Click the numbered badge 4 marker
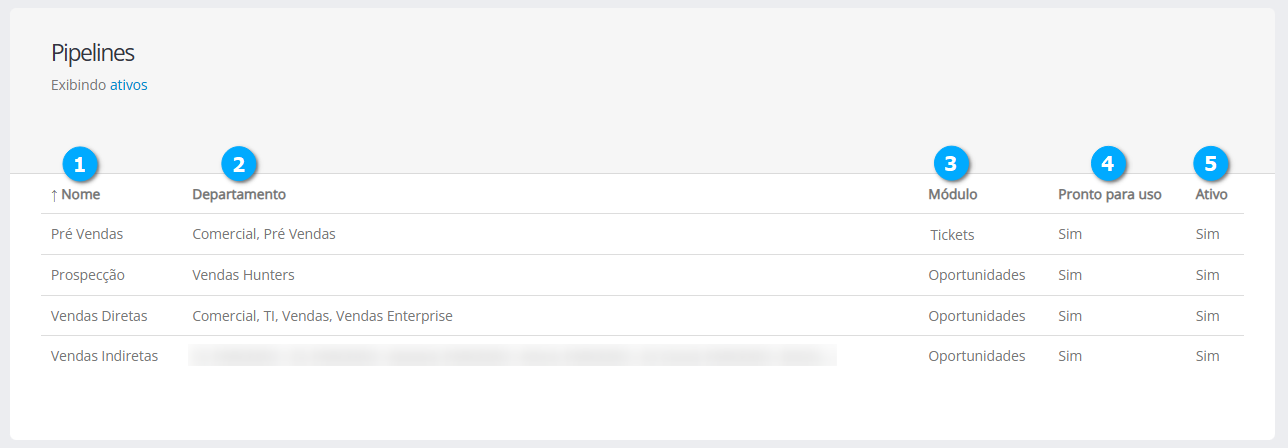This screenshot has width=1288, height=448. (x=1107, y=164)
